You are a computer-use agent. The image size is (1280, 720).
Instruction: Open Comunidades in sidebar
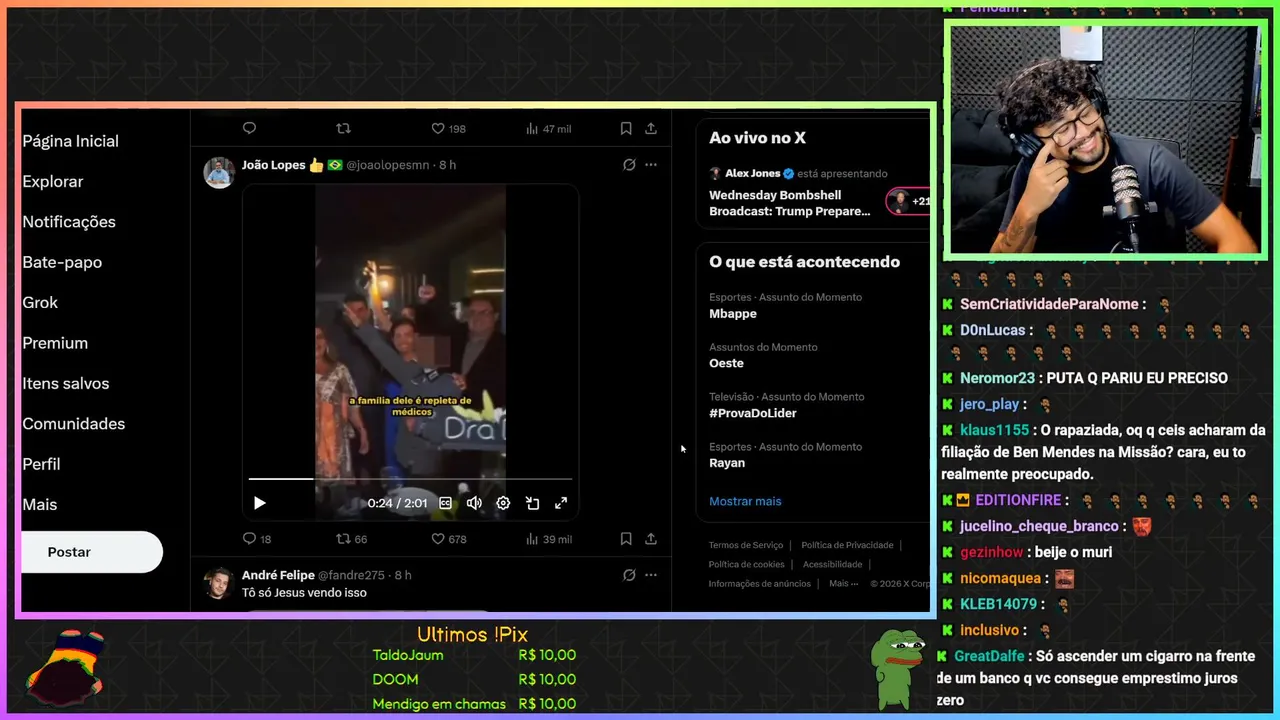74,424
